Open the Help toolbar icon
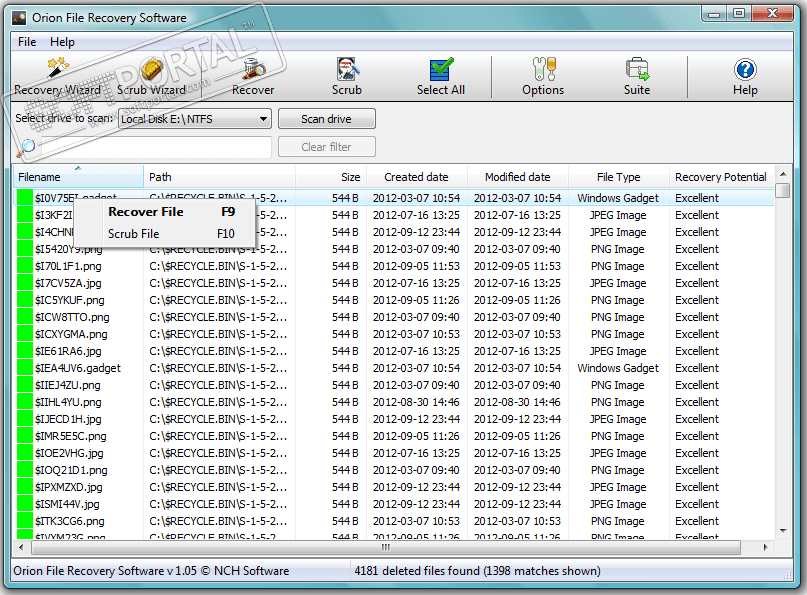Image resolution: width=807 pixels, height=595 pixels. coord(745,77)
